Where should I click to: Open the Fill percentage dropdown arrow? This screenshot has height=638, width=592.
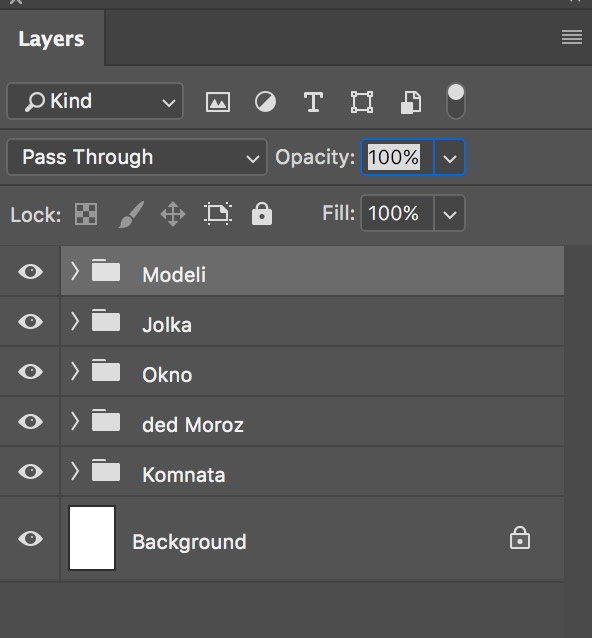pyautogui.click(x=450, y=214)
